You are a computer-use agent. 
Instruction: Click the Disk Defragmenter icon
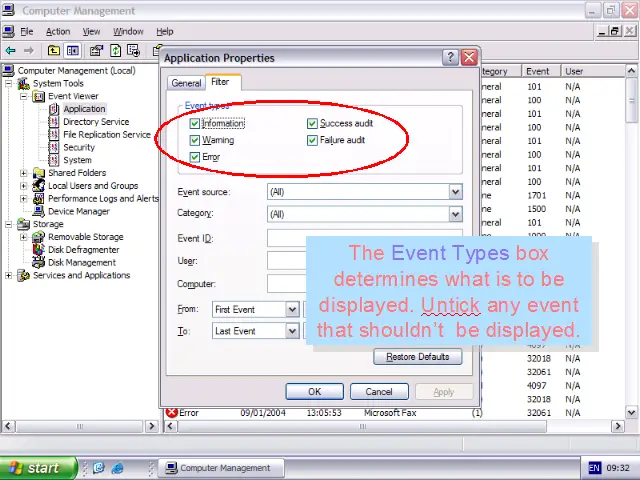(x=39, y=249)
